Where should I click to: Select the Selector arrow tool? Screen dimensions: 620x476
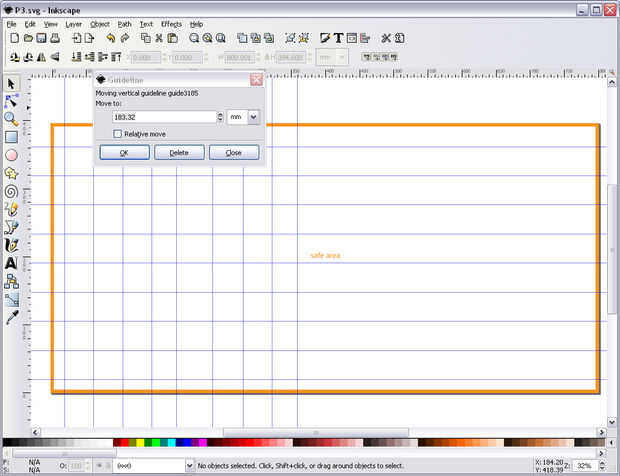[x=11, y=84]
